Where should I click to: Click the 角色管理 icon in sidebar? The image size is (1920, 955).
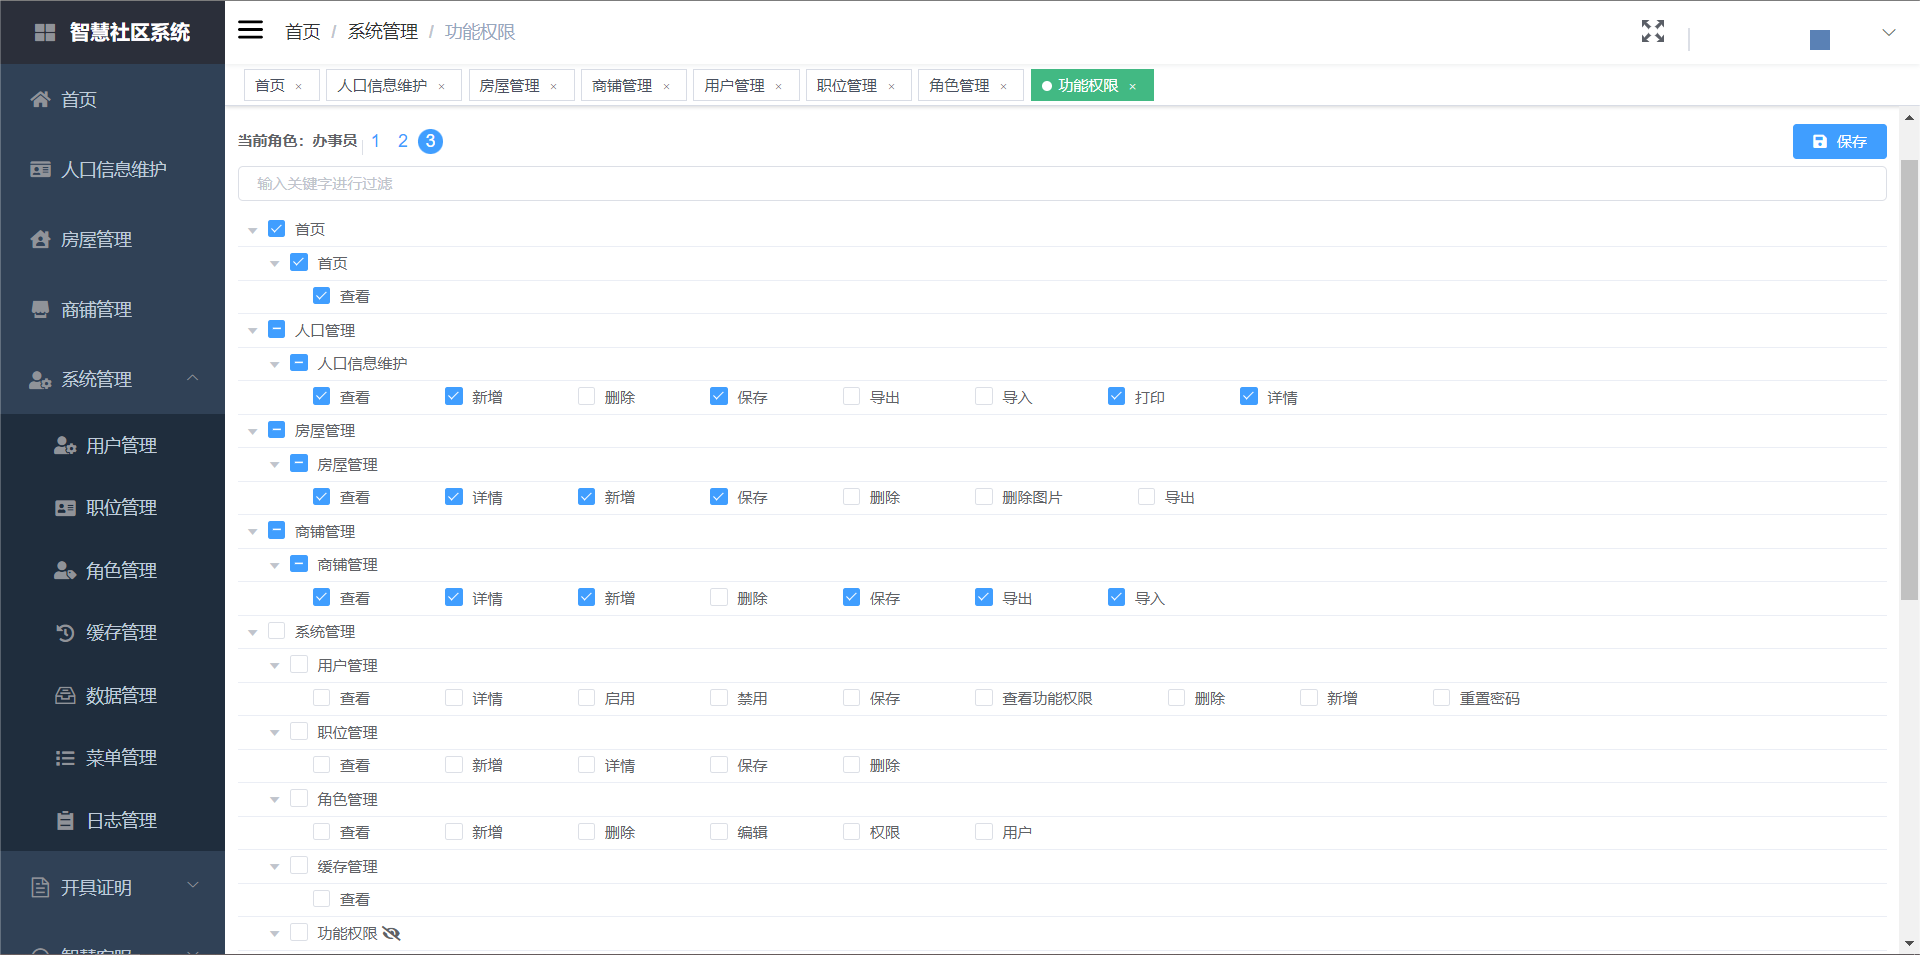tap(65, 570)
